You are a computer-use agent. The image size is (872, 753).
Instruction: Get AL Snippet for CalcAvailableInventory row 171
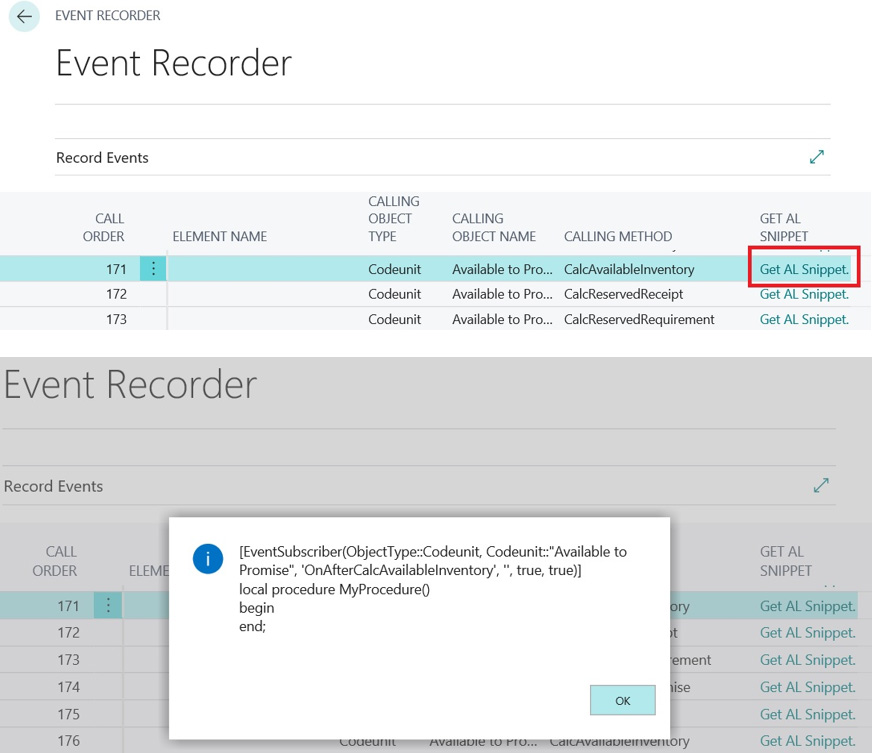click(x=804, y=269)
